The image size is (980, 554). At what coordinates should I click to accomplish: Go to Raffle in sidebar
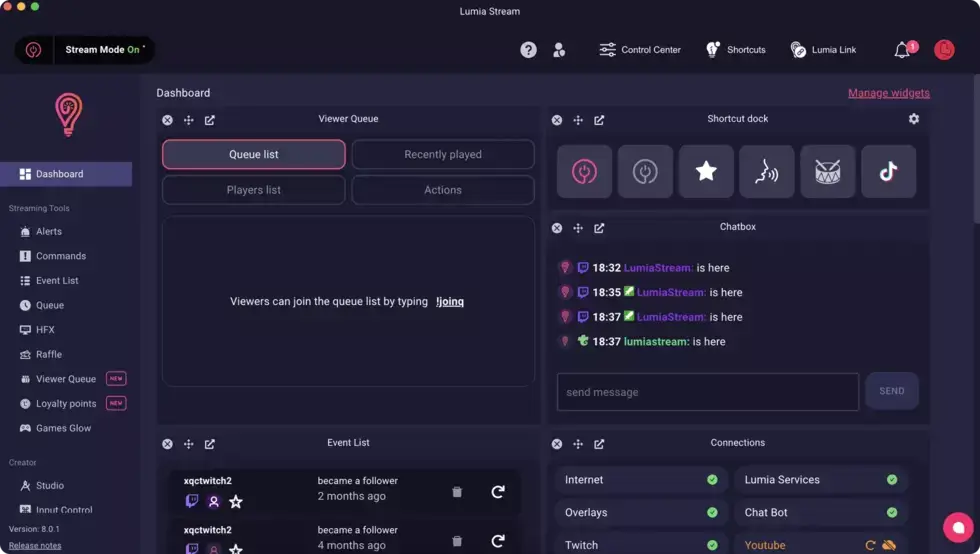click(49, 354)
